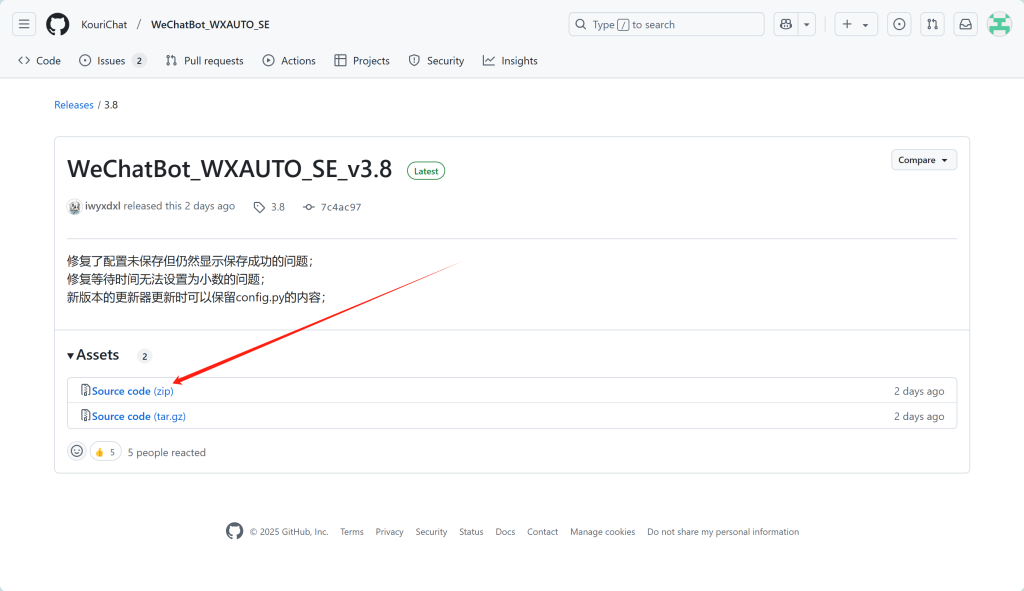The width and height of the screenshot is (1024, 591).
Task: Click the 5 people reacted text
Action: pos(167,453)
